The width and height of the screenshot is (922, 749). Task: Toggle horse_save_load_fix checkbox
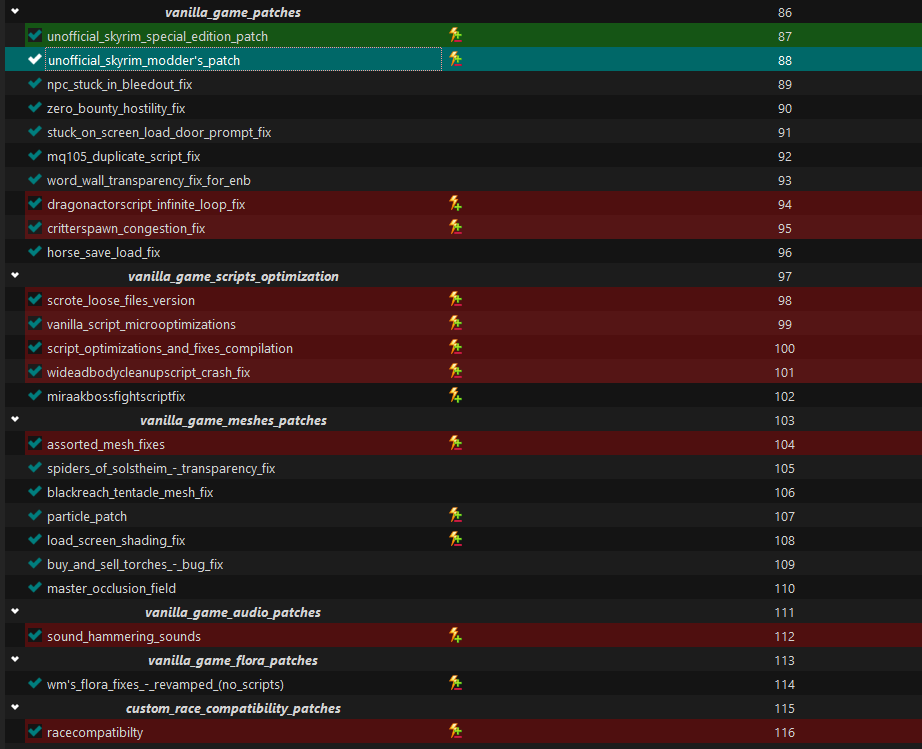click(35, 252)
